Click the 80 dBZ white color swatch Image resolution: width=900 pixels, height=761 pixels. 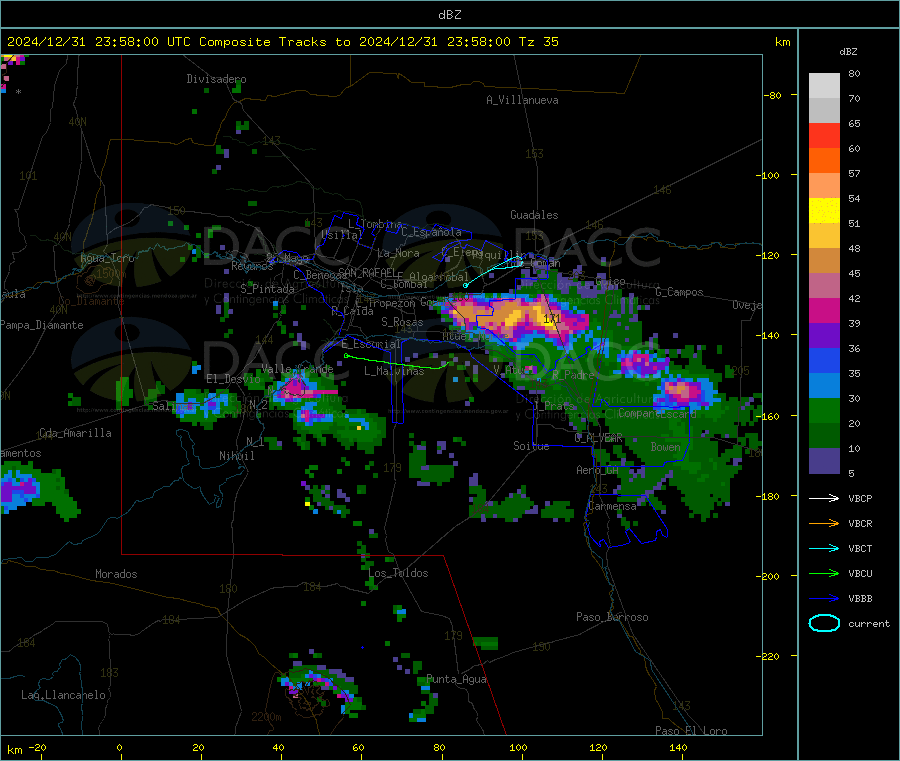[x=824, y=85]
